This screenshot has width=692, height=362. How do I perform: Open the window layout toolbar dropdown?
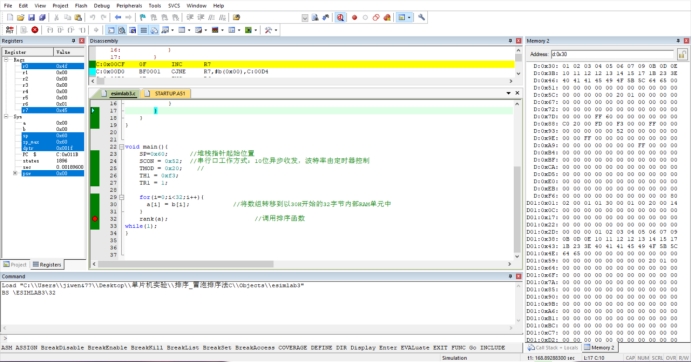tap(409, 17)
